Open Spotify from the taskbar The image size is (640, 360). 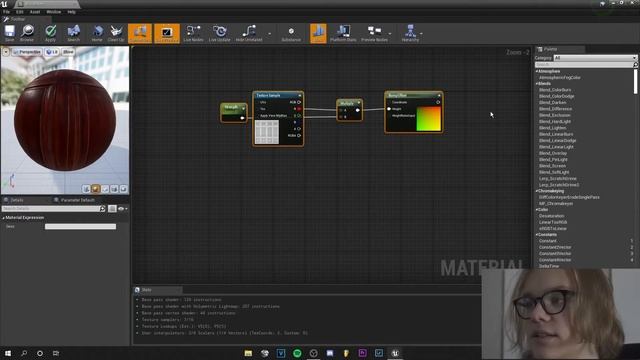[297, 353]
